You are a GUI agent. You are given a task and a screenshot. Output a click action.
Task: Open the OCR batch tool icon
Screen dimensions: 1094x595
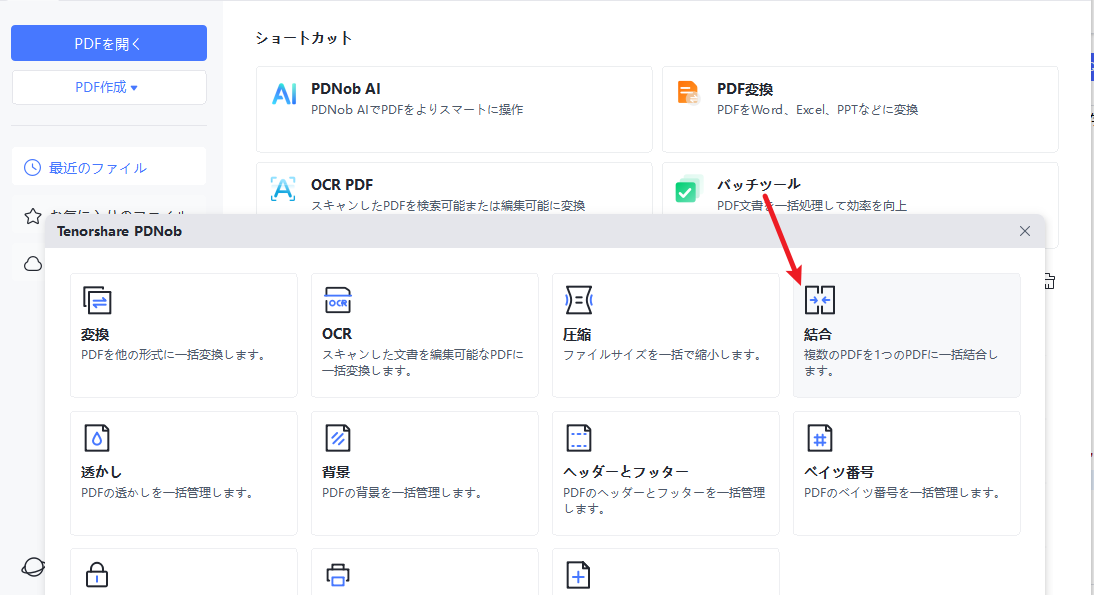pos(338,299)
